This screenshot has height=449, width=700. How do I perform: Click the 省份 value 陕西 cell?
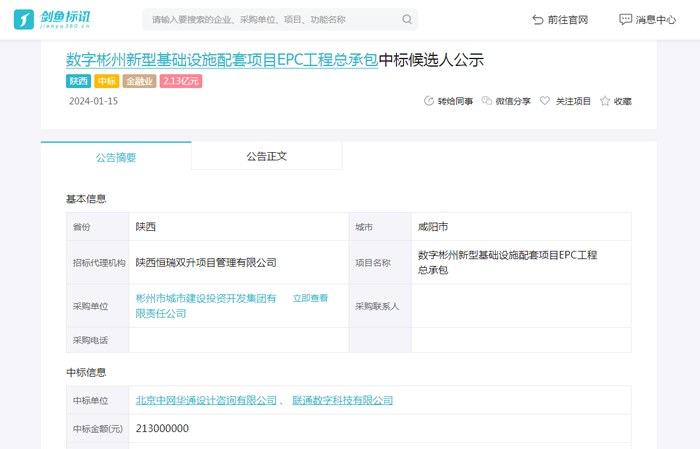pos(239,227)
